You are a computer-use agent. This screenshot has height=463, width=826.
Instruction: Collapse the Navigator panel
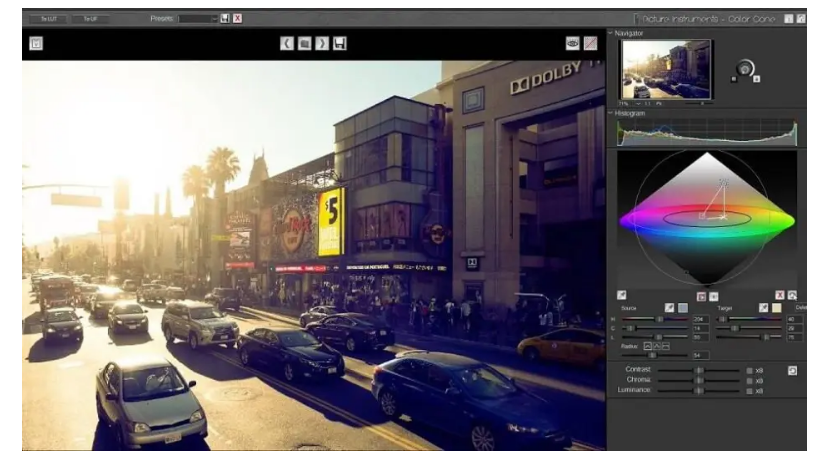coord(611,33)
